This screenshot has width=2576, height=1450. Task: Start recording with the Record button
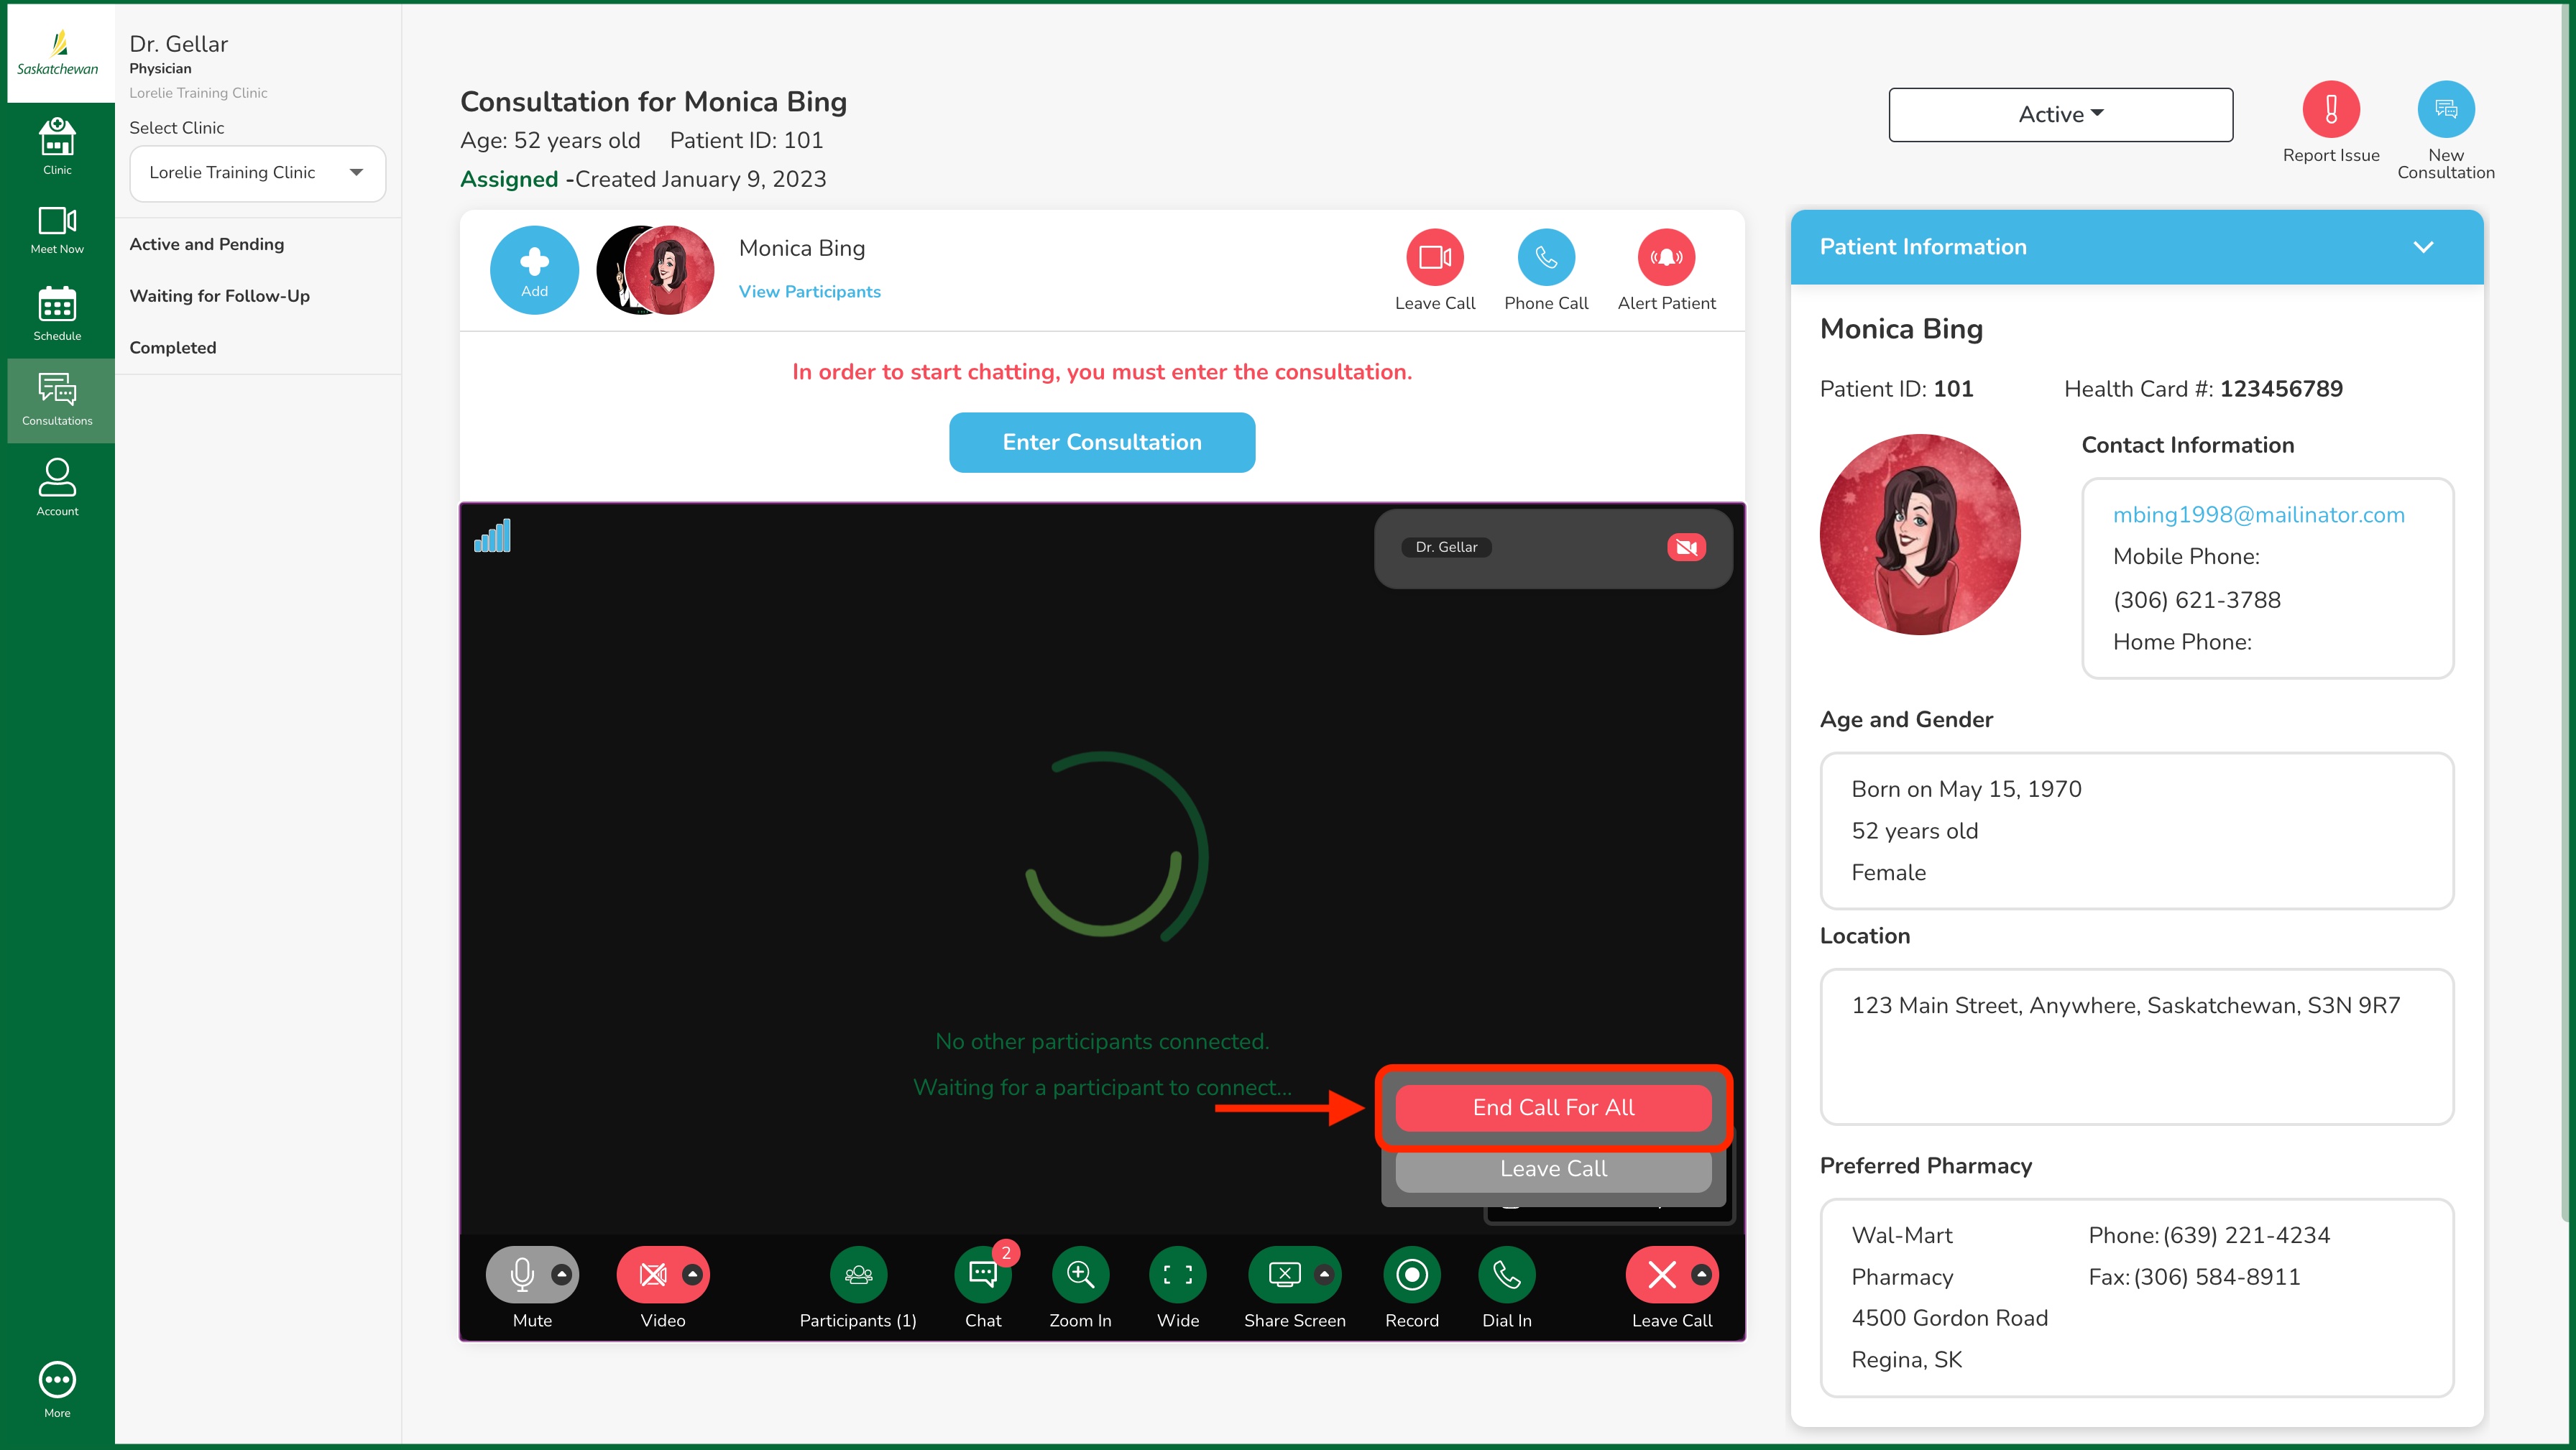[1411, 1275]
